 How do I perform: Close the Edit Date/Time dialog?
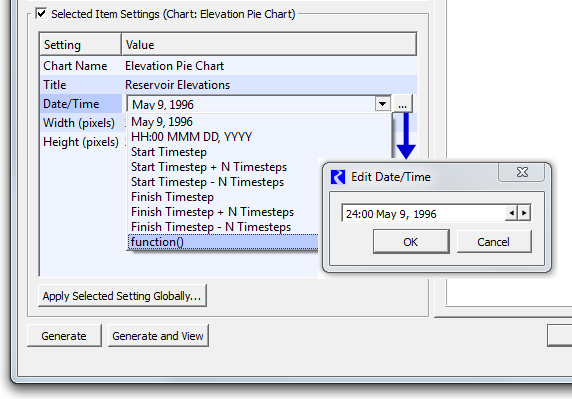point(522,172)
